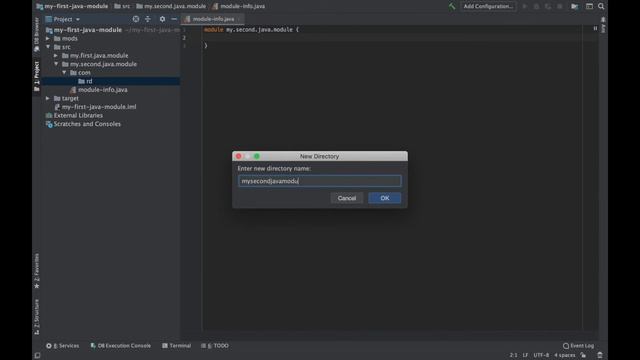
Task: Click Expand/Collapse all icon in Project panel
Action: (148, 19)
